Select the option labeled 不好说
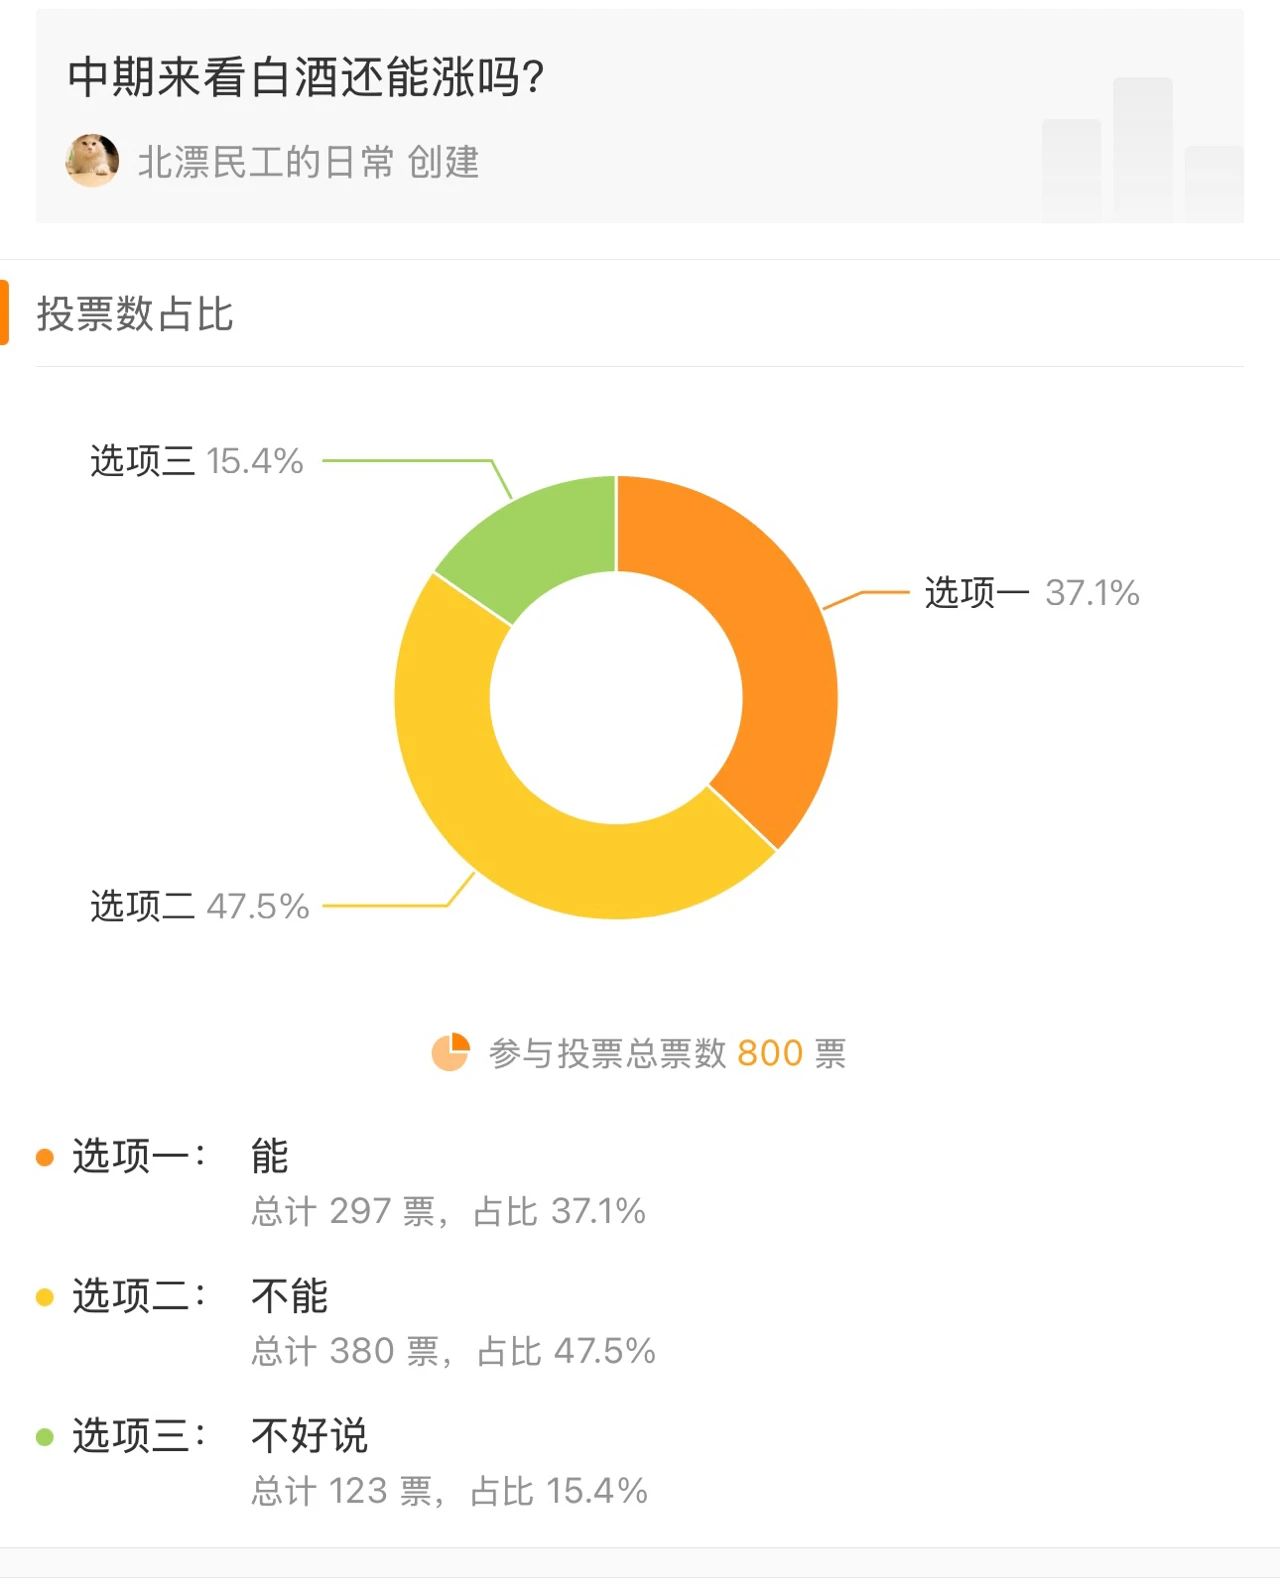1280x1589 pixels. (x=309, y=1436)
